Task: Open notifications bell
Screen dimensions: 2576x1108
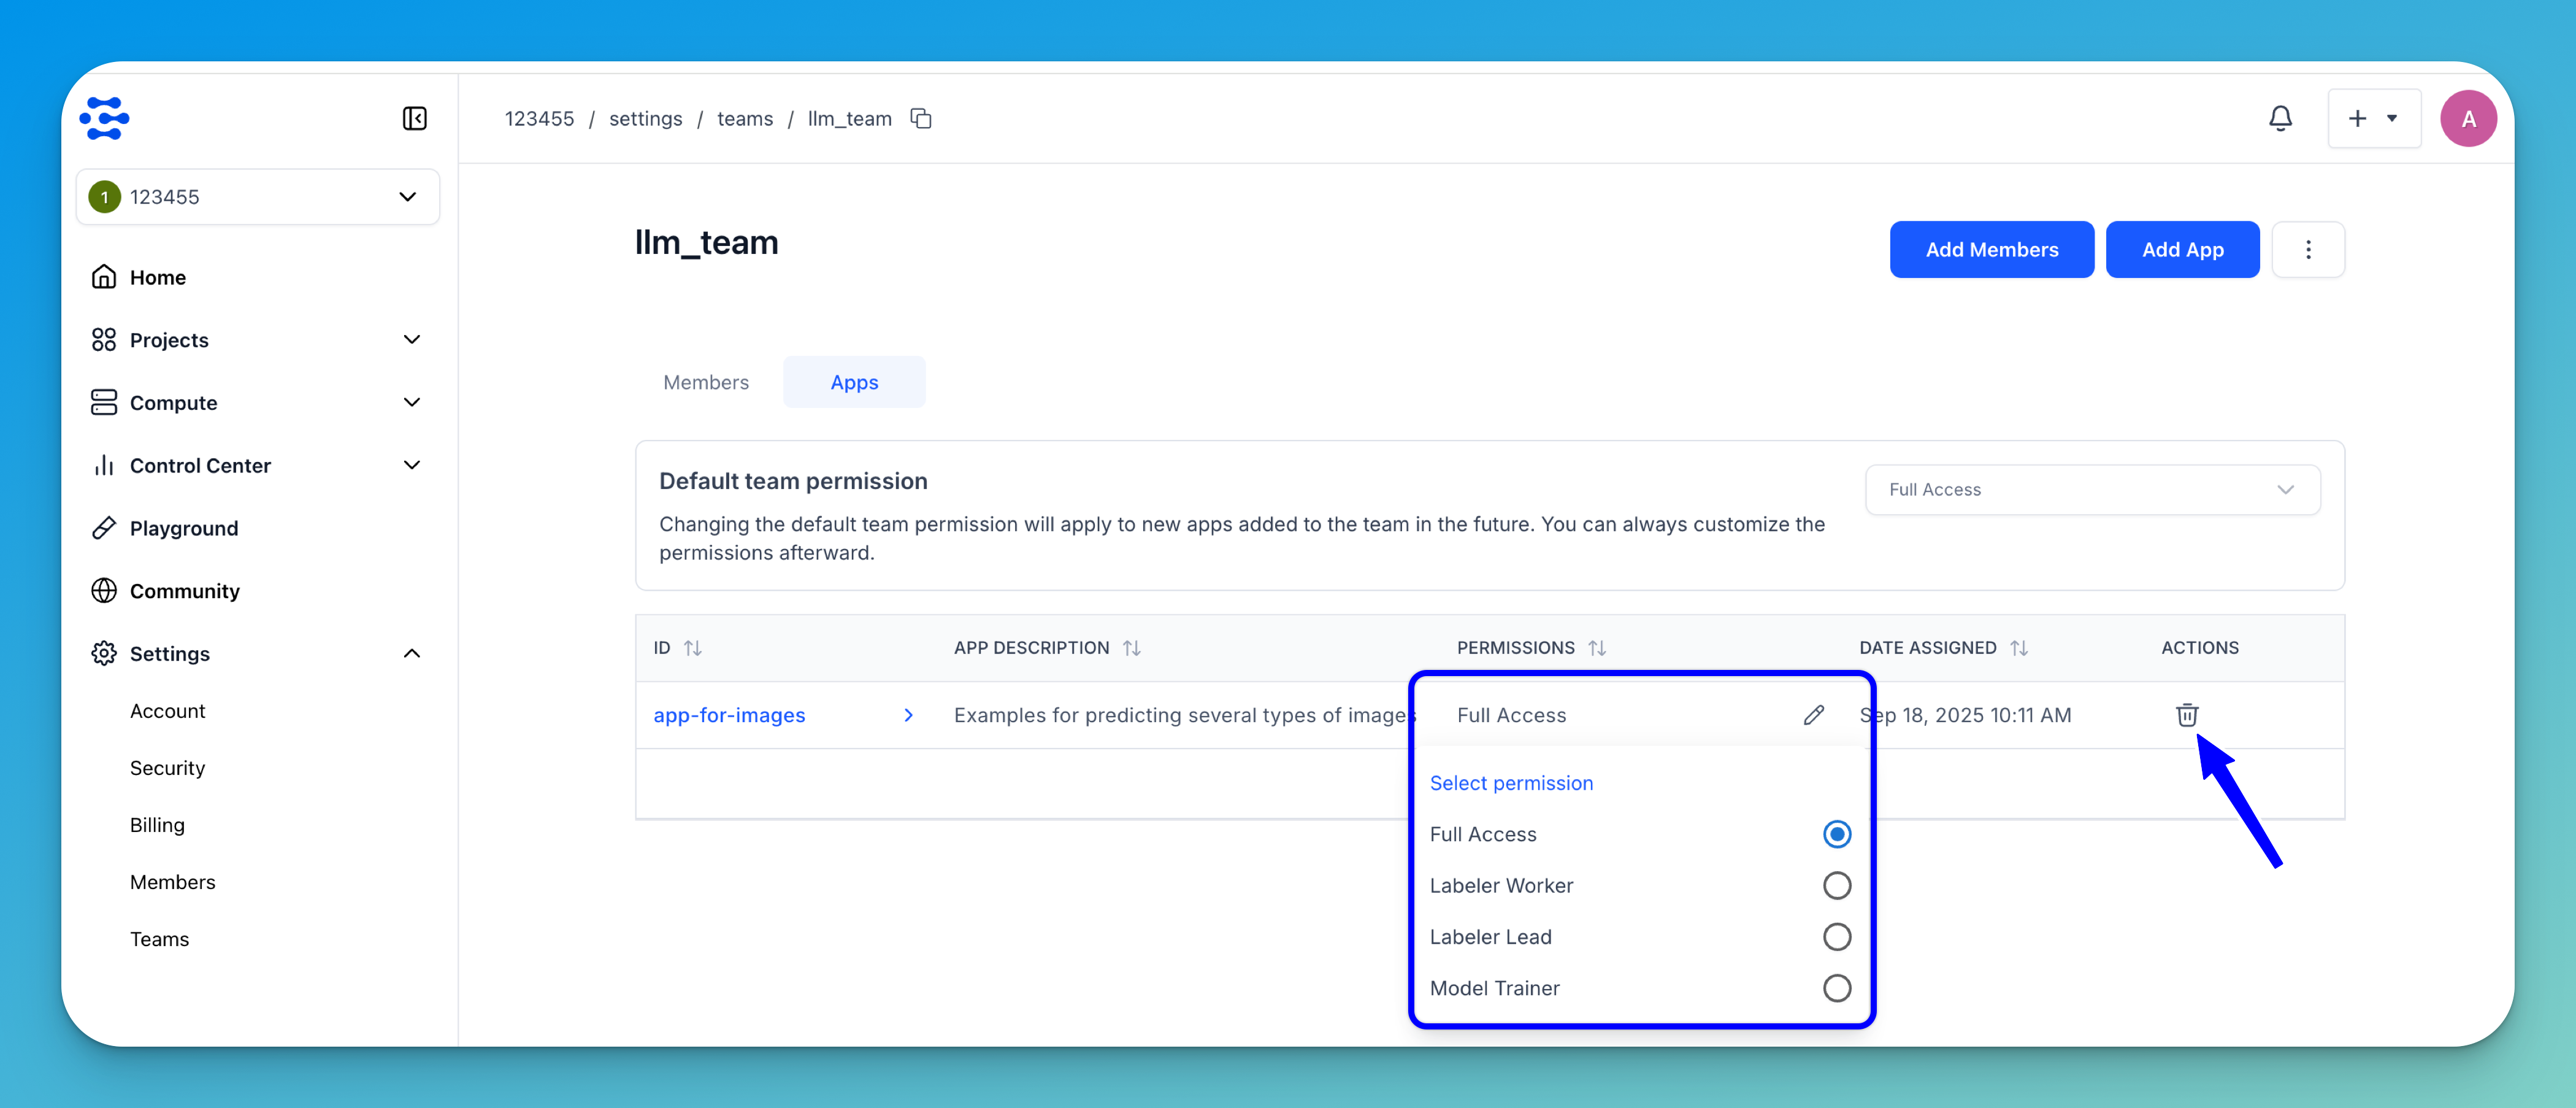Action: click(x=2280, y=119)
